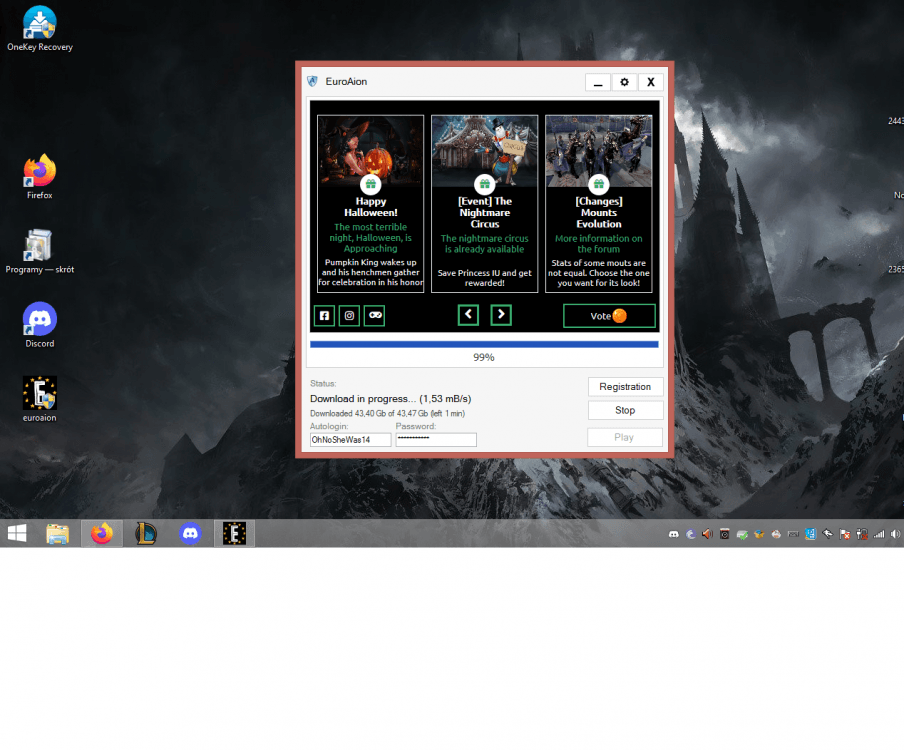Open the Windows Start menu
The height and width of the screenshot is (750, 904).
(x=17, y=534)
